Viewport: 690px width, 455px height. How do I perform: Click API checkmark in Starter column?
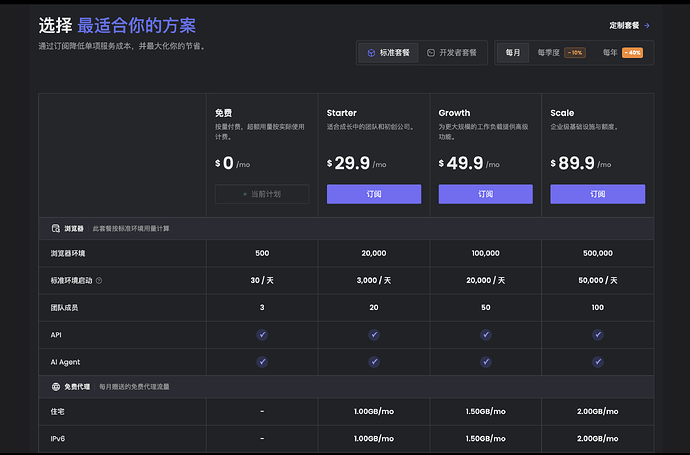(x=374, y=335)
